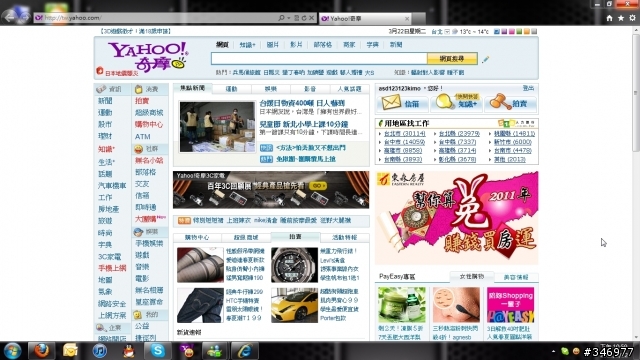Open the 超級商城 sidebar link

pyautogui.click(x=149, y=113)
